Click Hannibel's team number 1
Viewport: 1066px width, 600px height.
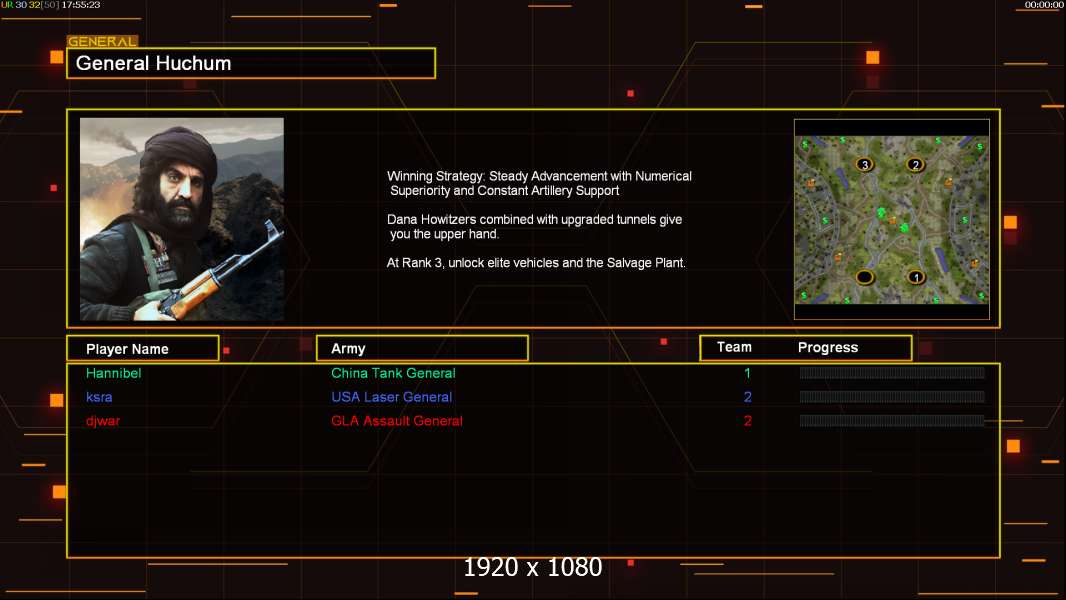747,373
